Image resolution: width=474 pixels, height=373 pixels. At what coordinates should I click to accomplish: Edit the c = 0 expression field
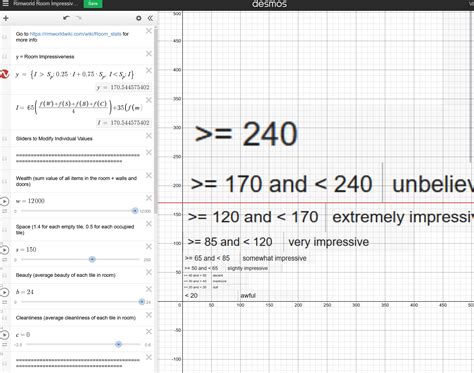pyautogui.click(x=23, y=334)
